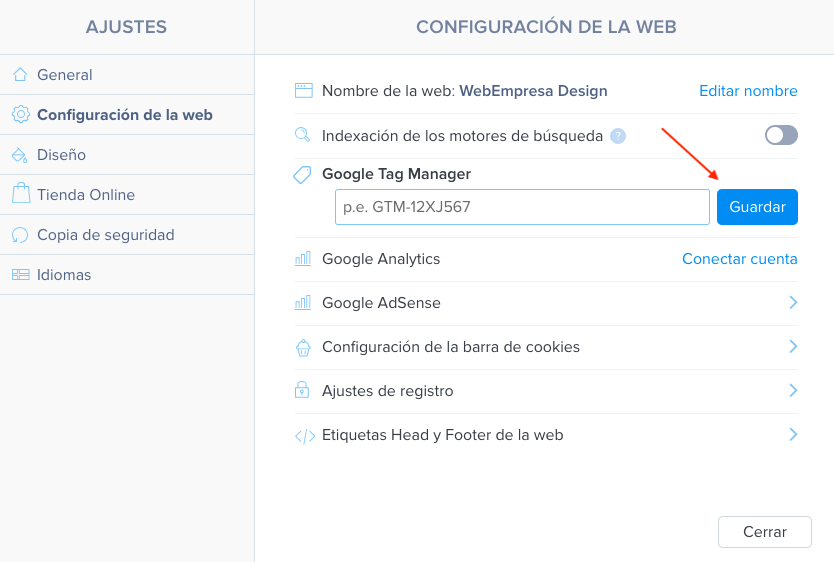This screenshot has width=834, height=562.
Task: Click the Google Tag Manager ID input field
Action: pos(522,207)
